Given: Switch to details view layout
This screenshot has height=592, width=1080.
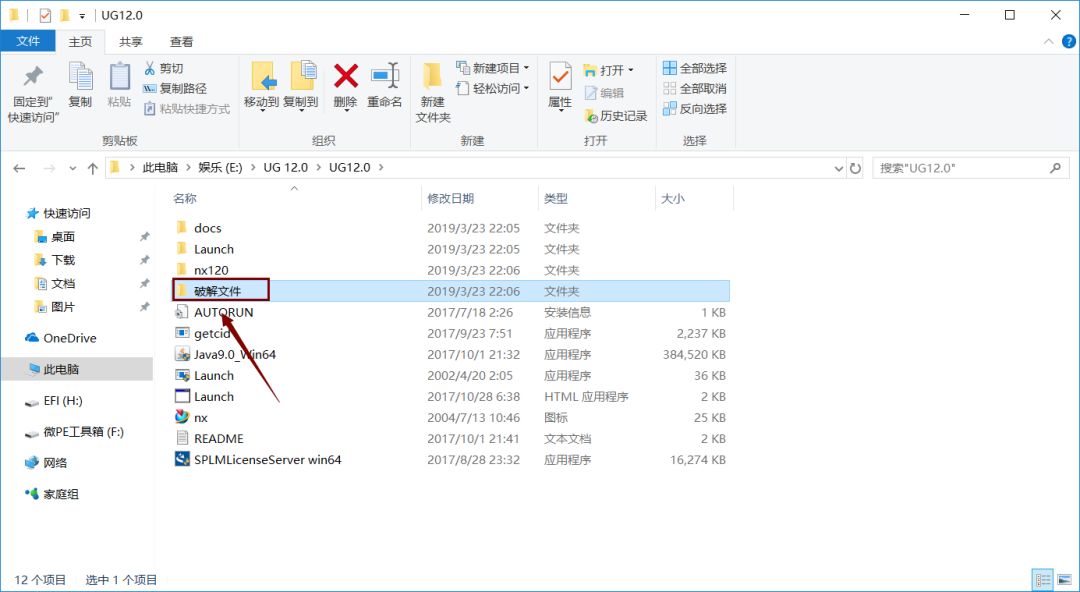Looking at the screenshot, I should [1043, 580].
